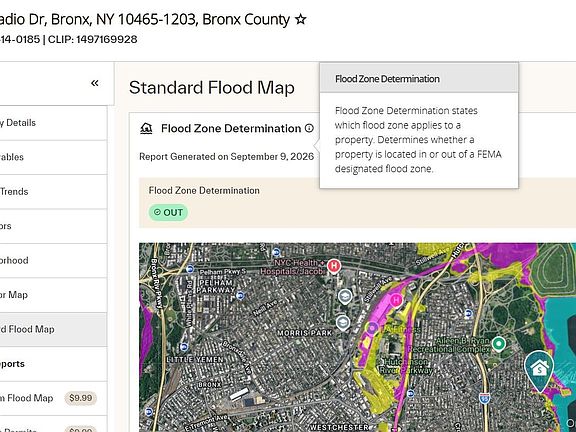Click lower school marker near Morris Park
The image size is (576, 432).
[343, 323]
